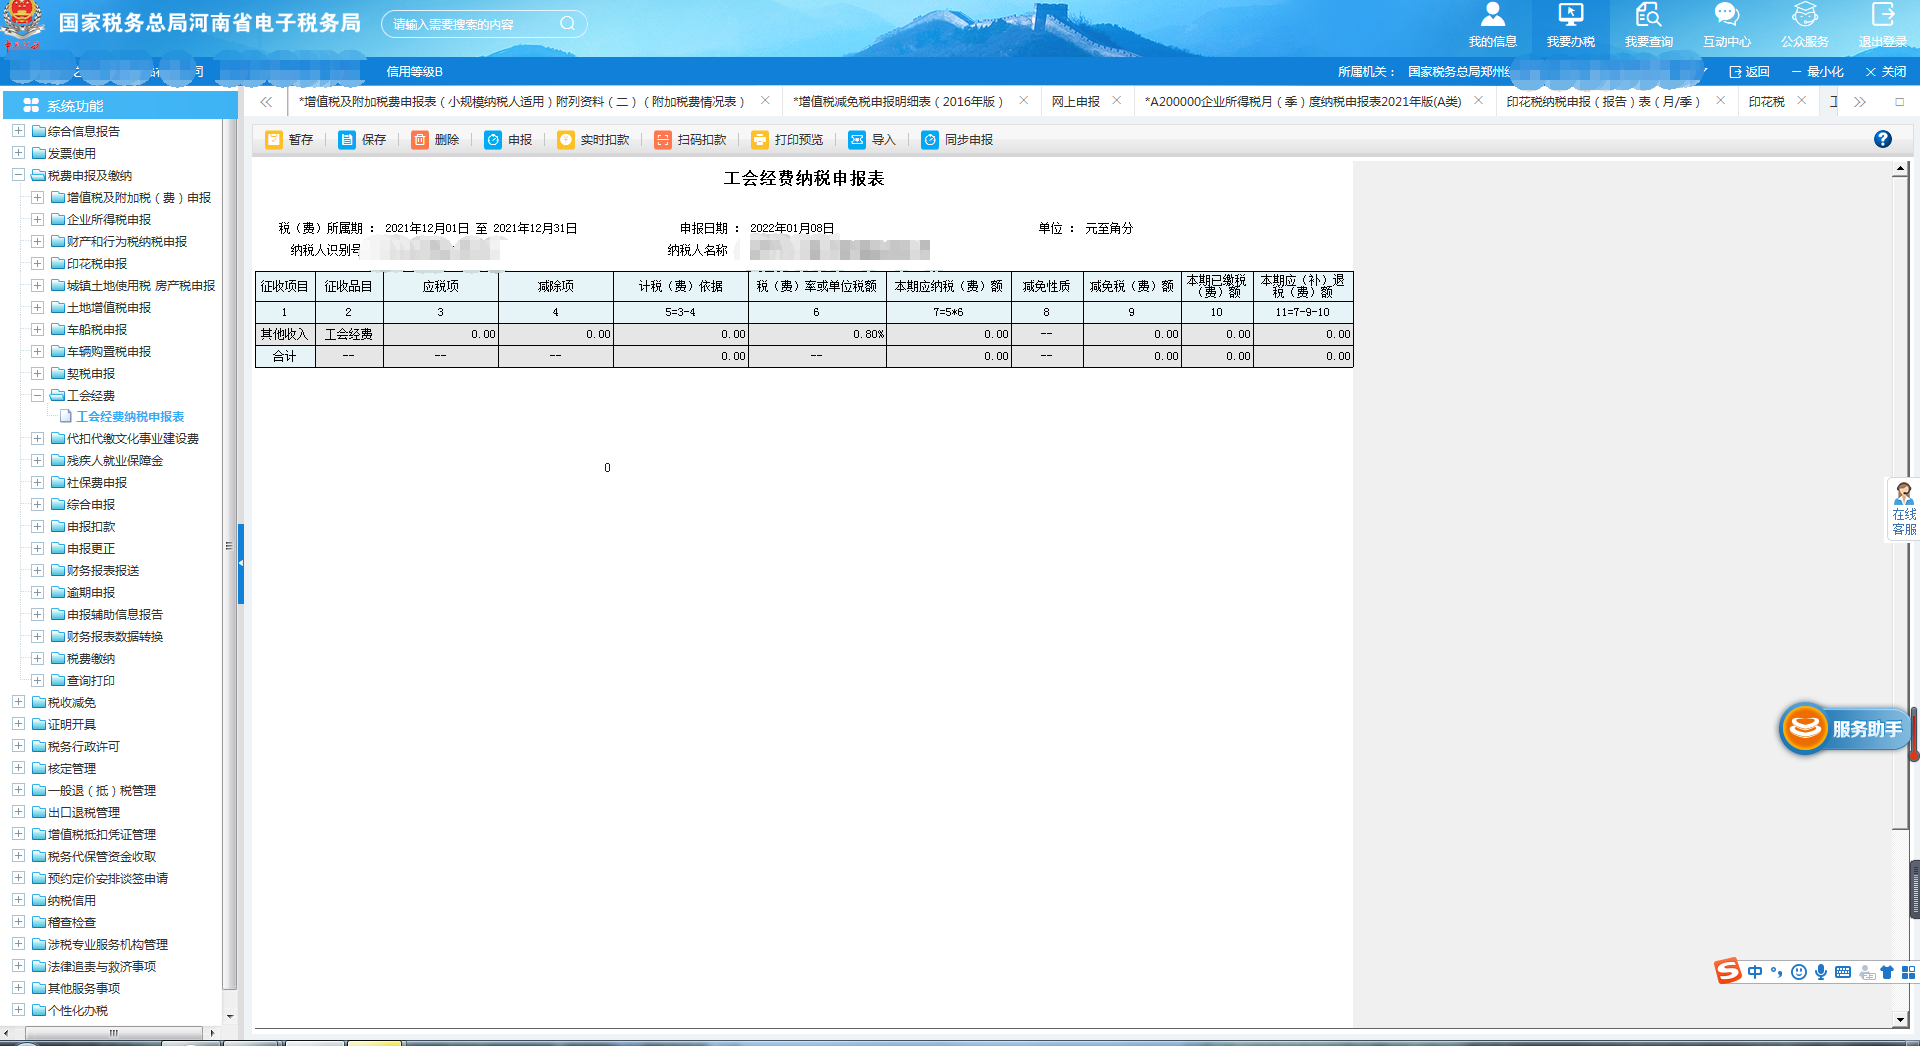This screenshot has width=1920, height=1046.
Task: Open 互动中心 interaction center icon
Action: tap(1727, 25)
